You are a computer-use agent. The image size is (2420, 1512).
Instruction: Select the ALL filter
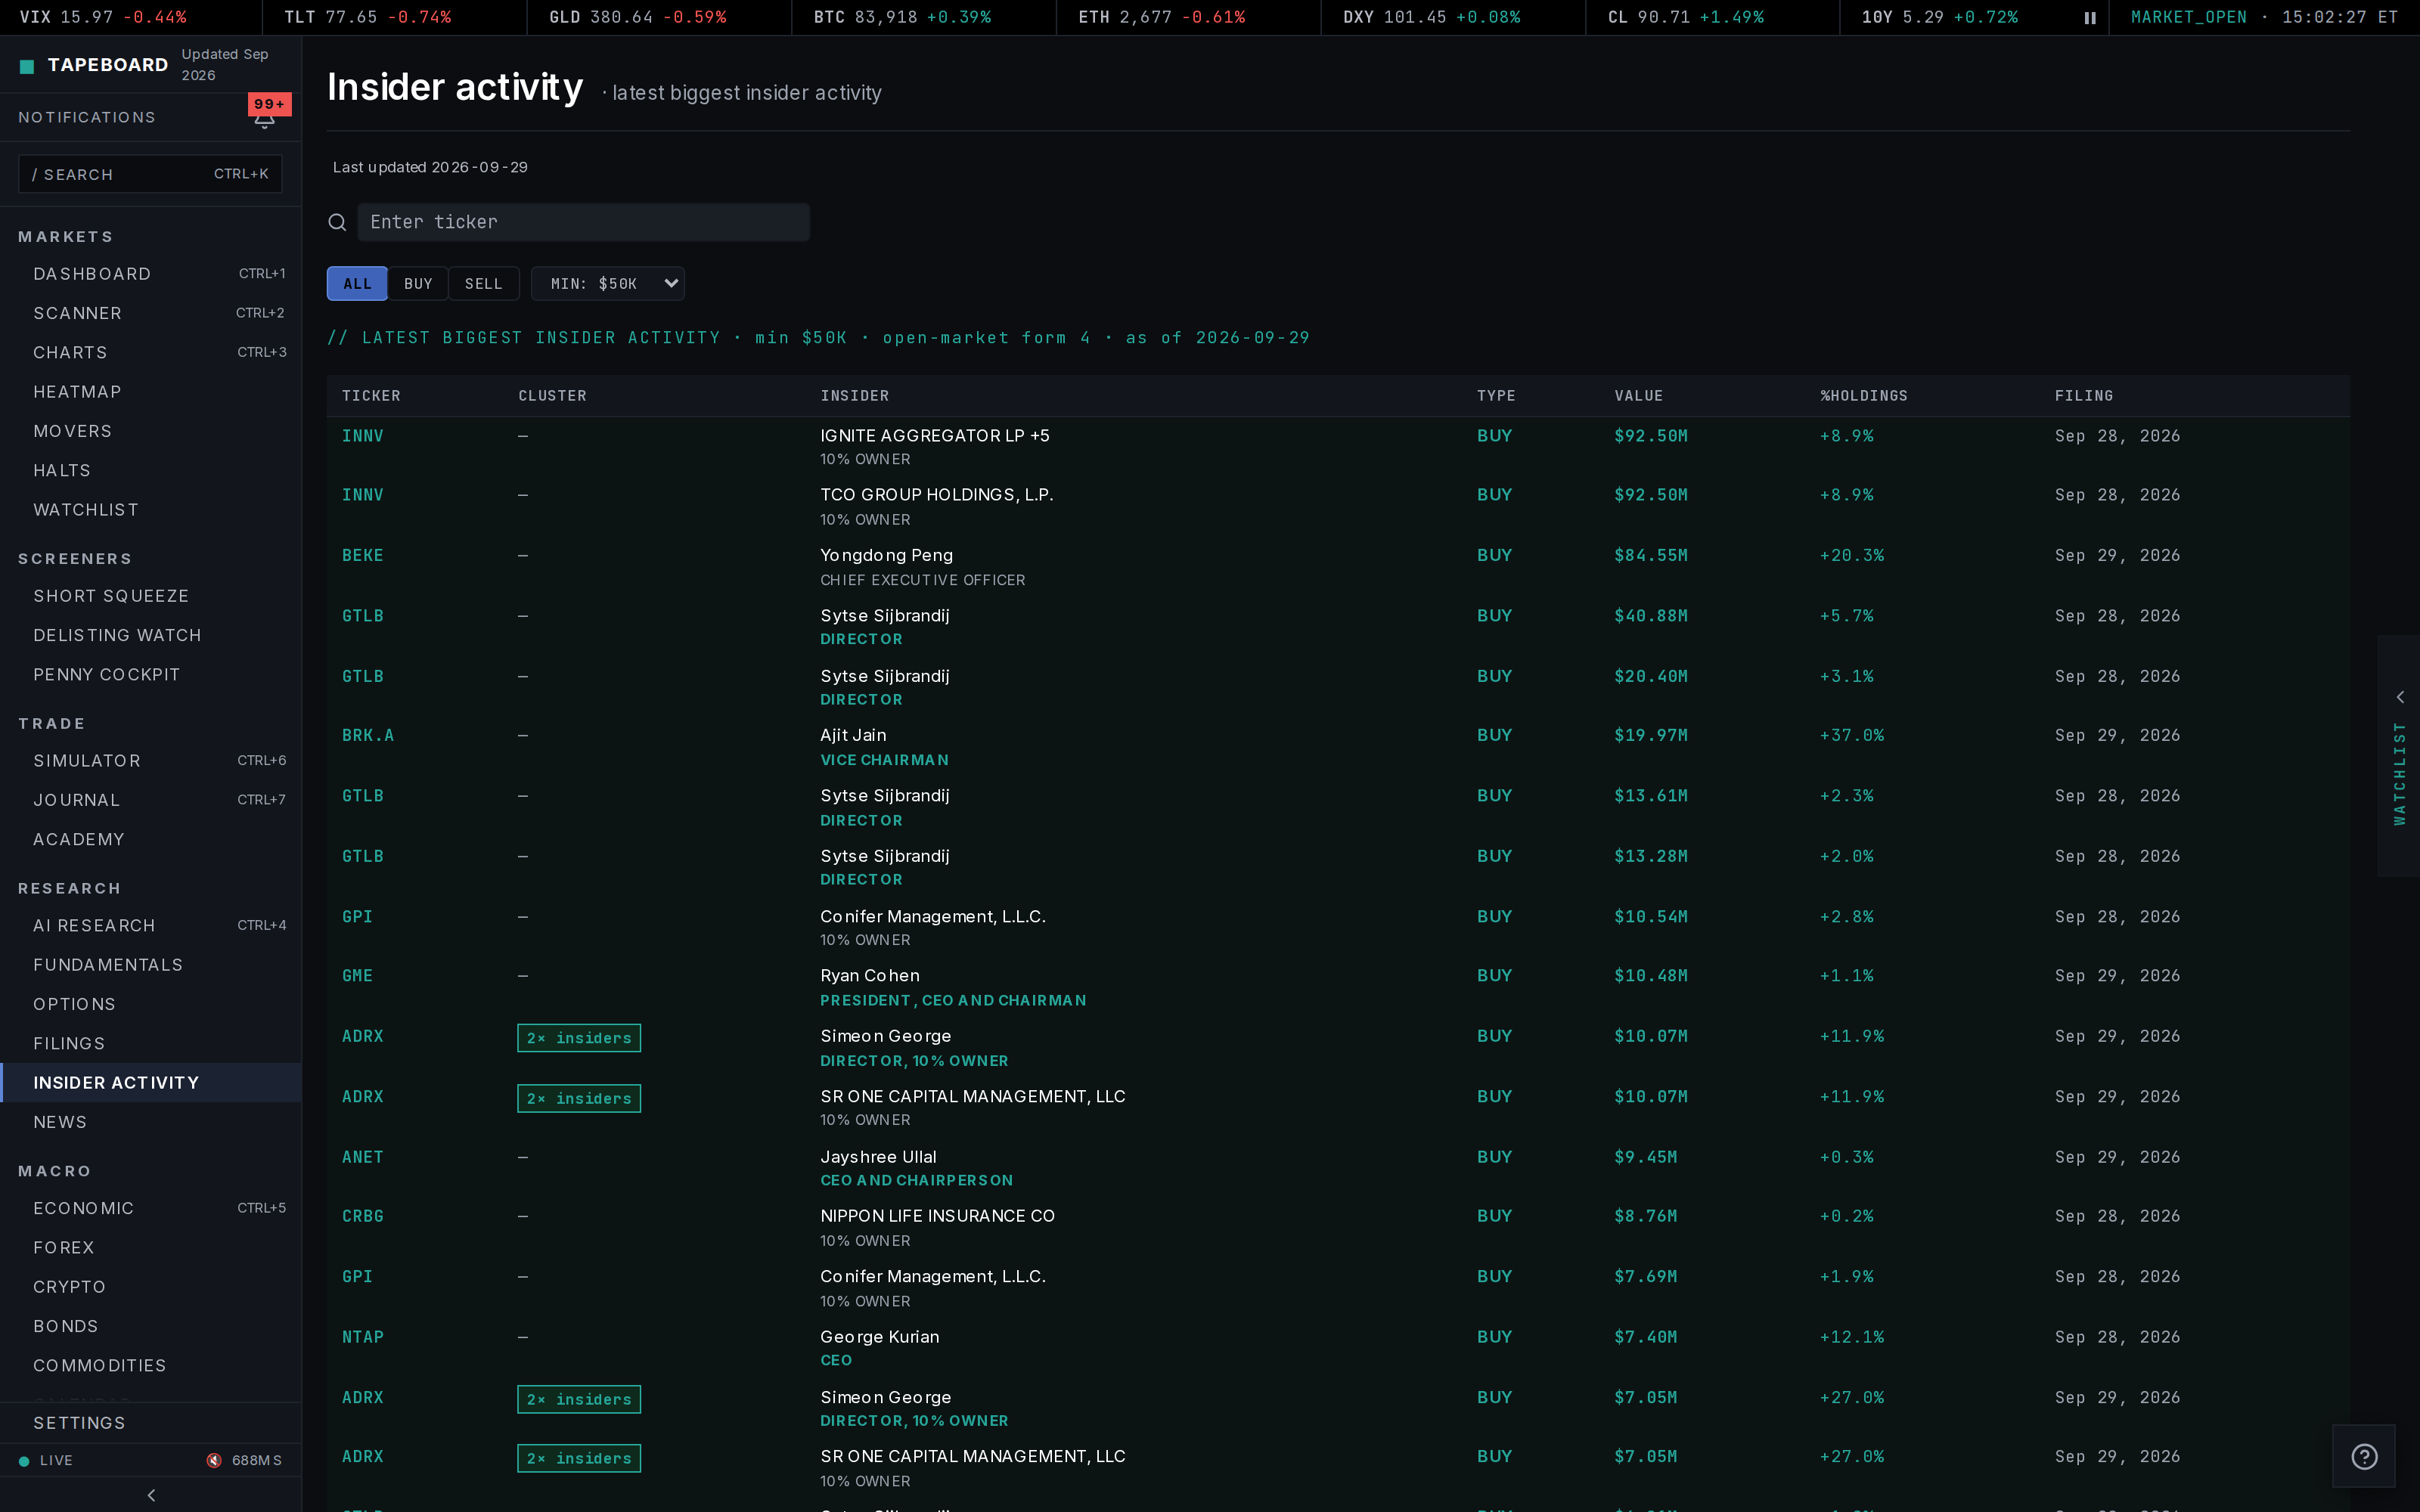[x=357, y=284]
